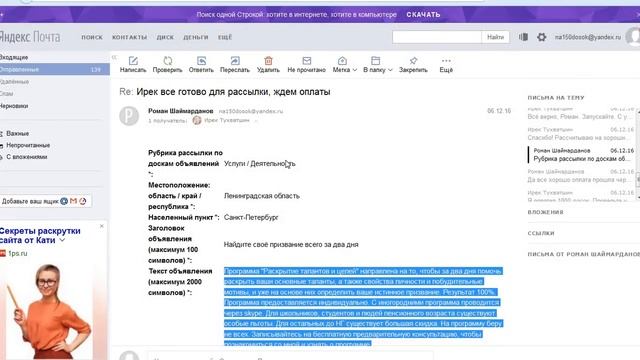Open settings gear icon in header
Screen dimensions: 640x360
tap(542, 37)
